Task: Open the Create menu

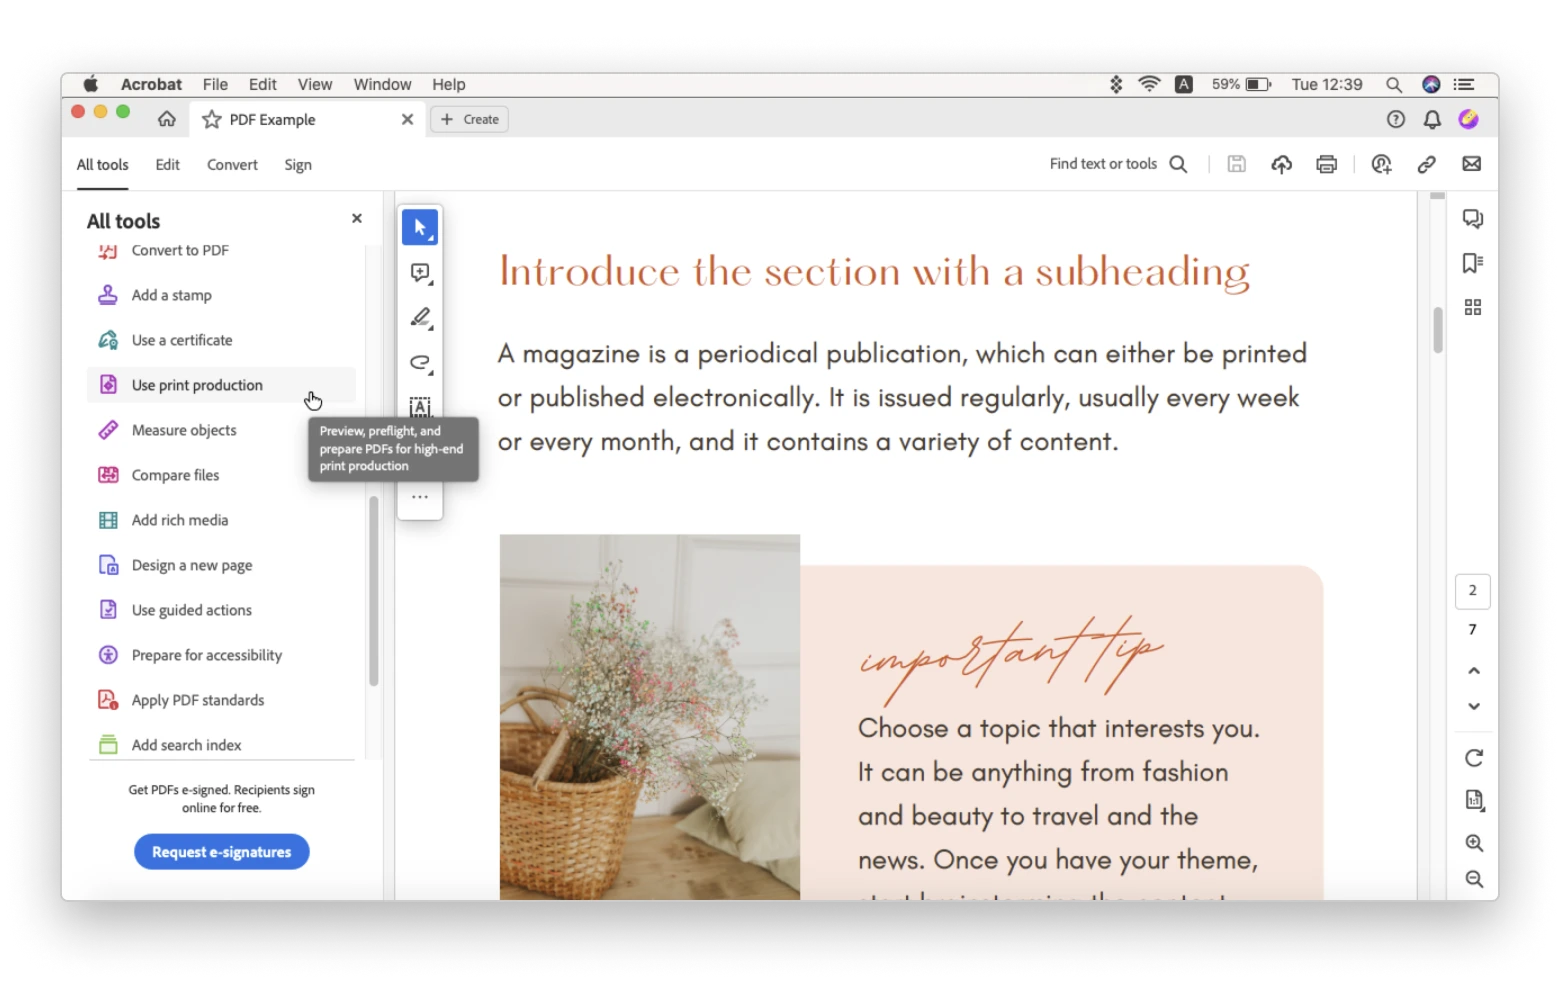Action: (x=469, y=119)
